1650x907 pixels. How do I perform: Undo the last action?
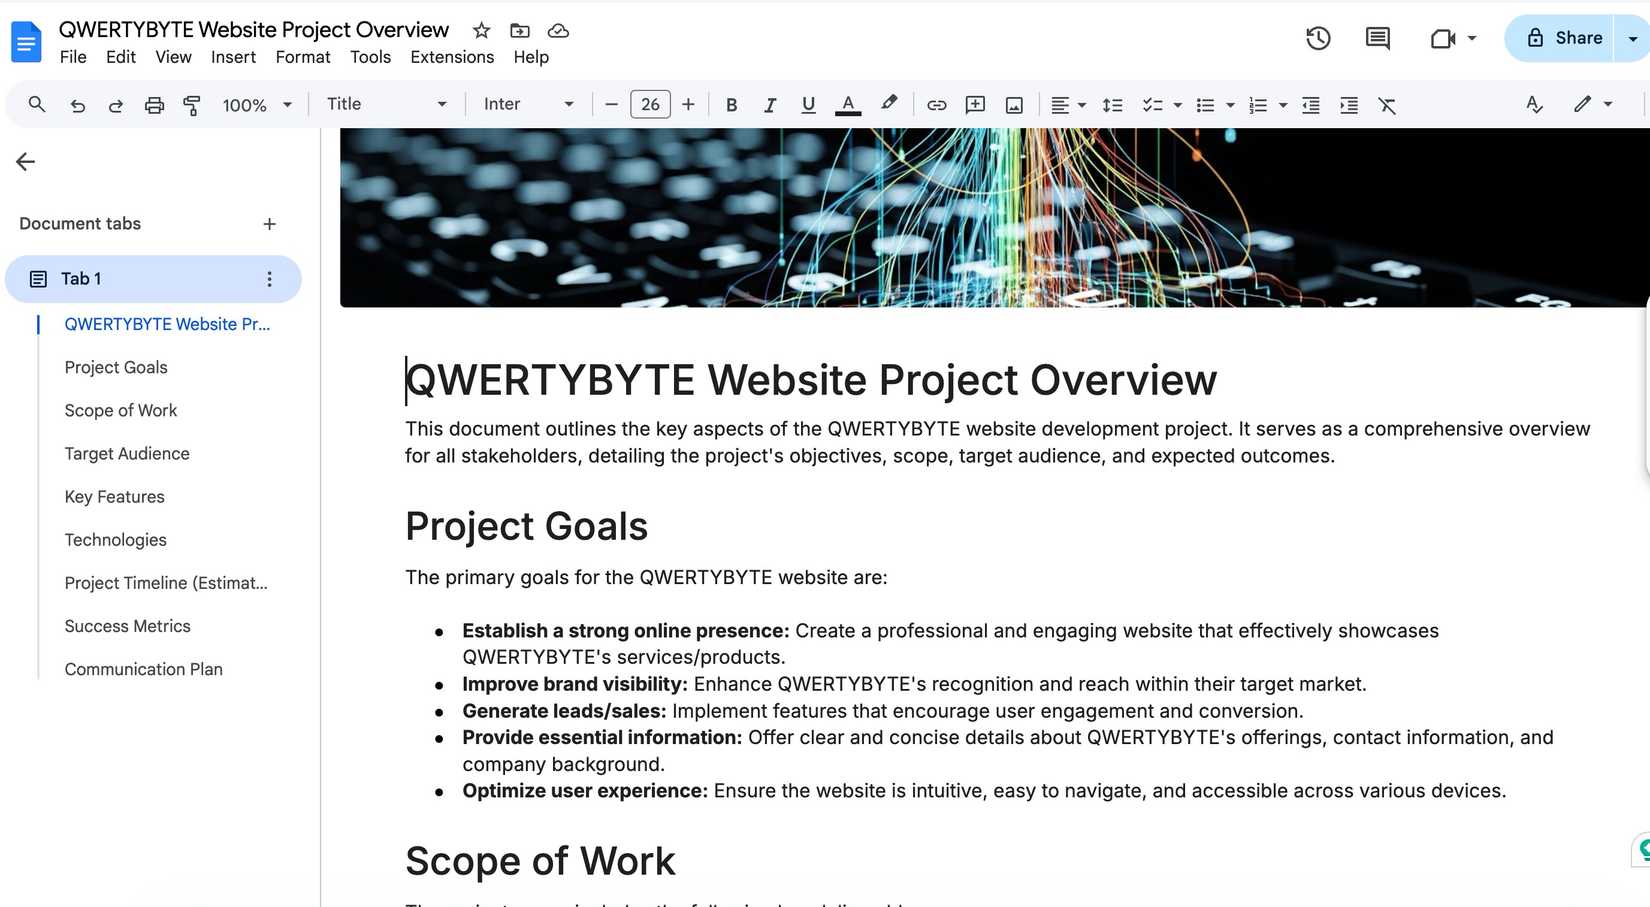click(x=77, y=104)
